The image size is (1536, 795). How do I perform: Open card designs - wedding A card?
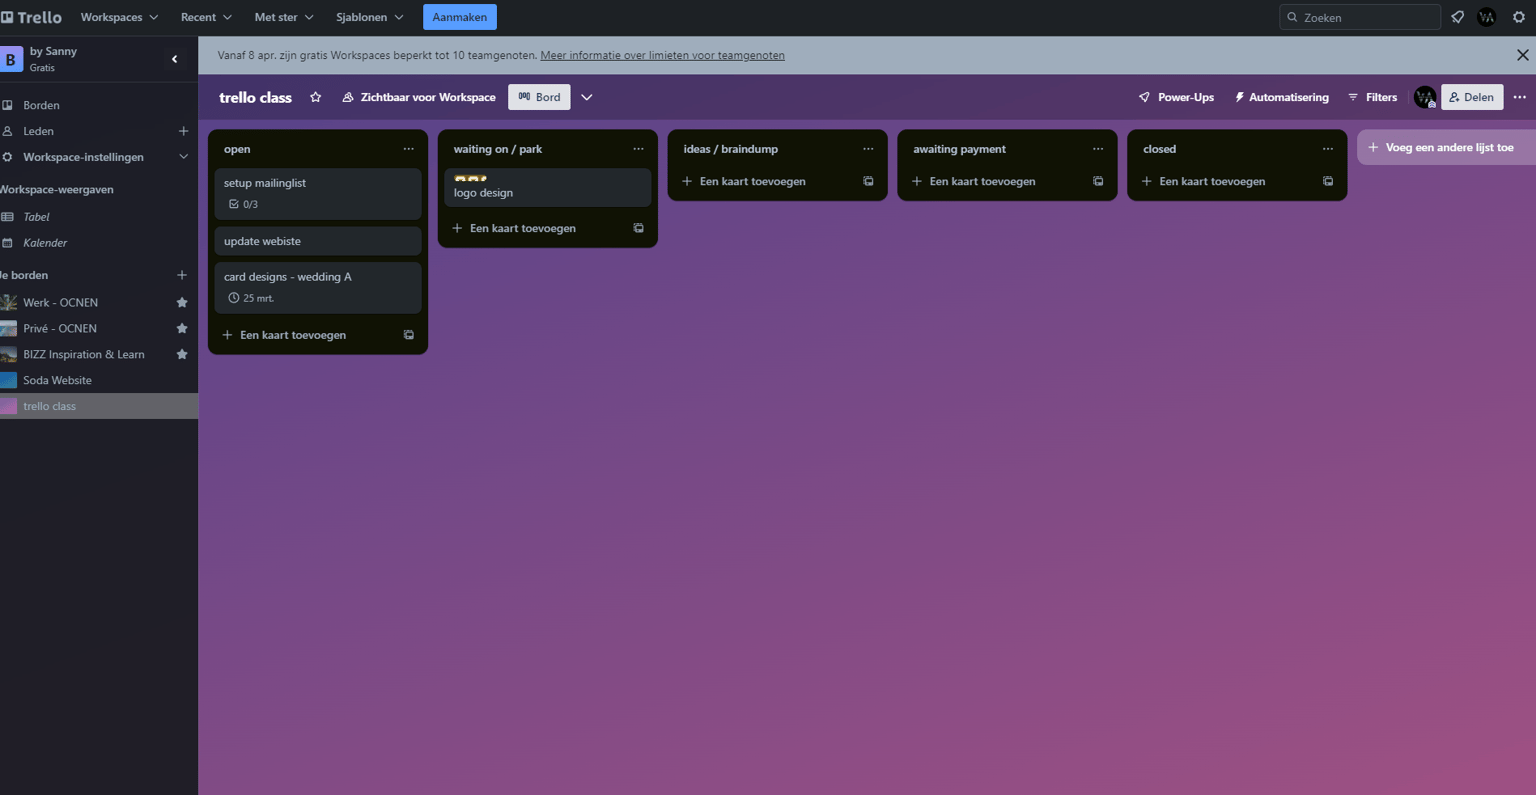[x=318, y=288]
